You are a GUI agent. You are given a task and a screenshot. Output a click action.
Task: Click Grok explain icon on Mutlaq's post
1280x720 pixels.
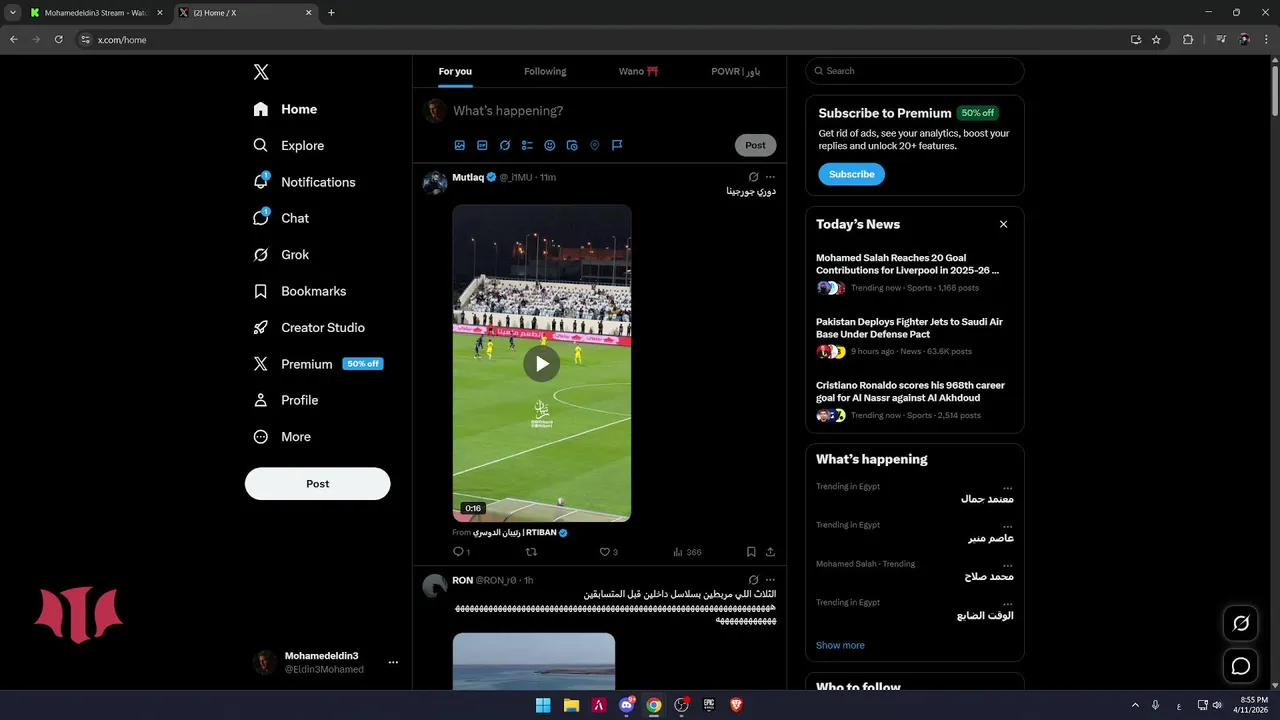[753, 177]
